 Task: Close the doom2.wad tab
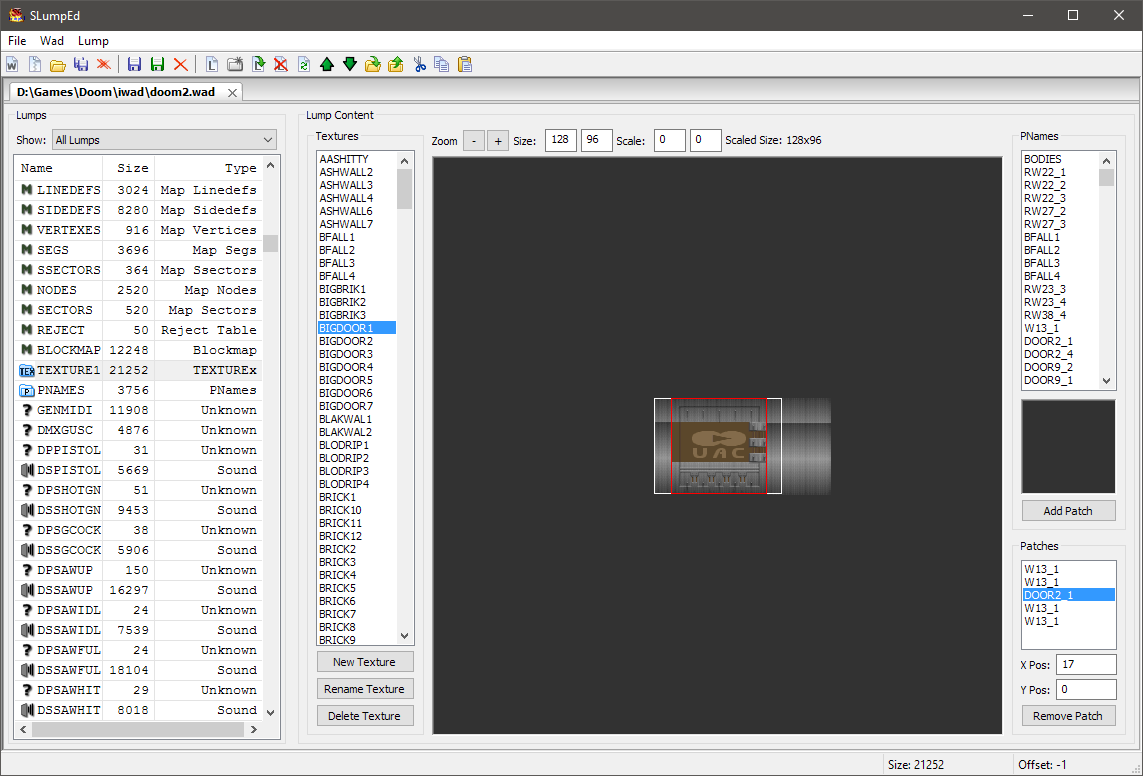pyautogui.click(x=232, y=92)
